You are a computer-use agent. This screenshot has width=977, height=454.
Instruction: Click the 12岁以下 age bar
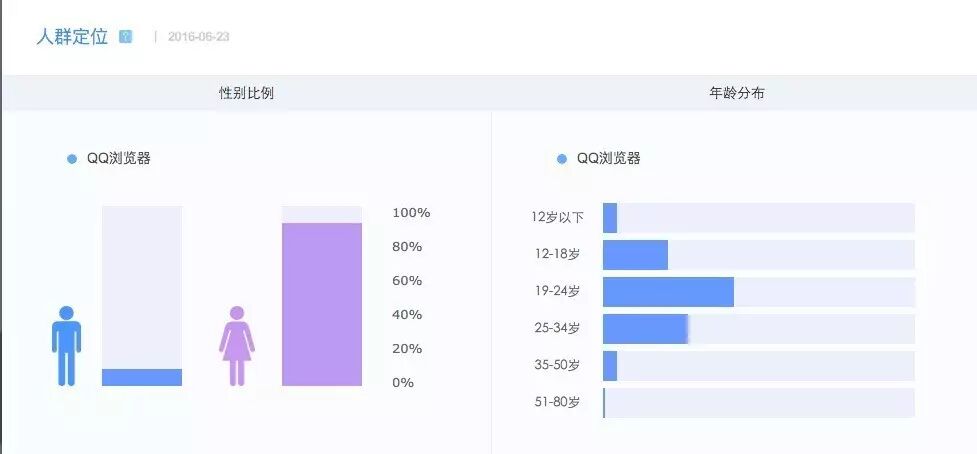click(x=610, y=218)
